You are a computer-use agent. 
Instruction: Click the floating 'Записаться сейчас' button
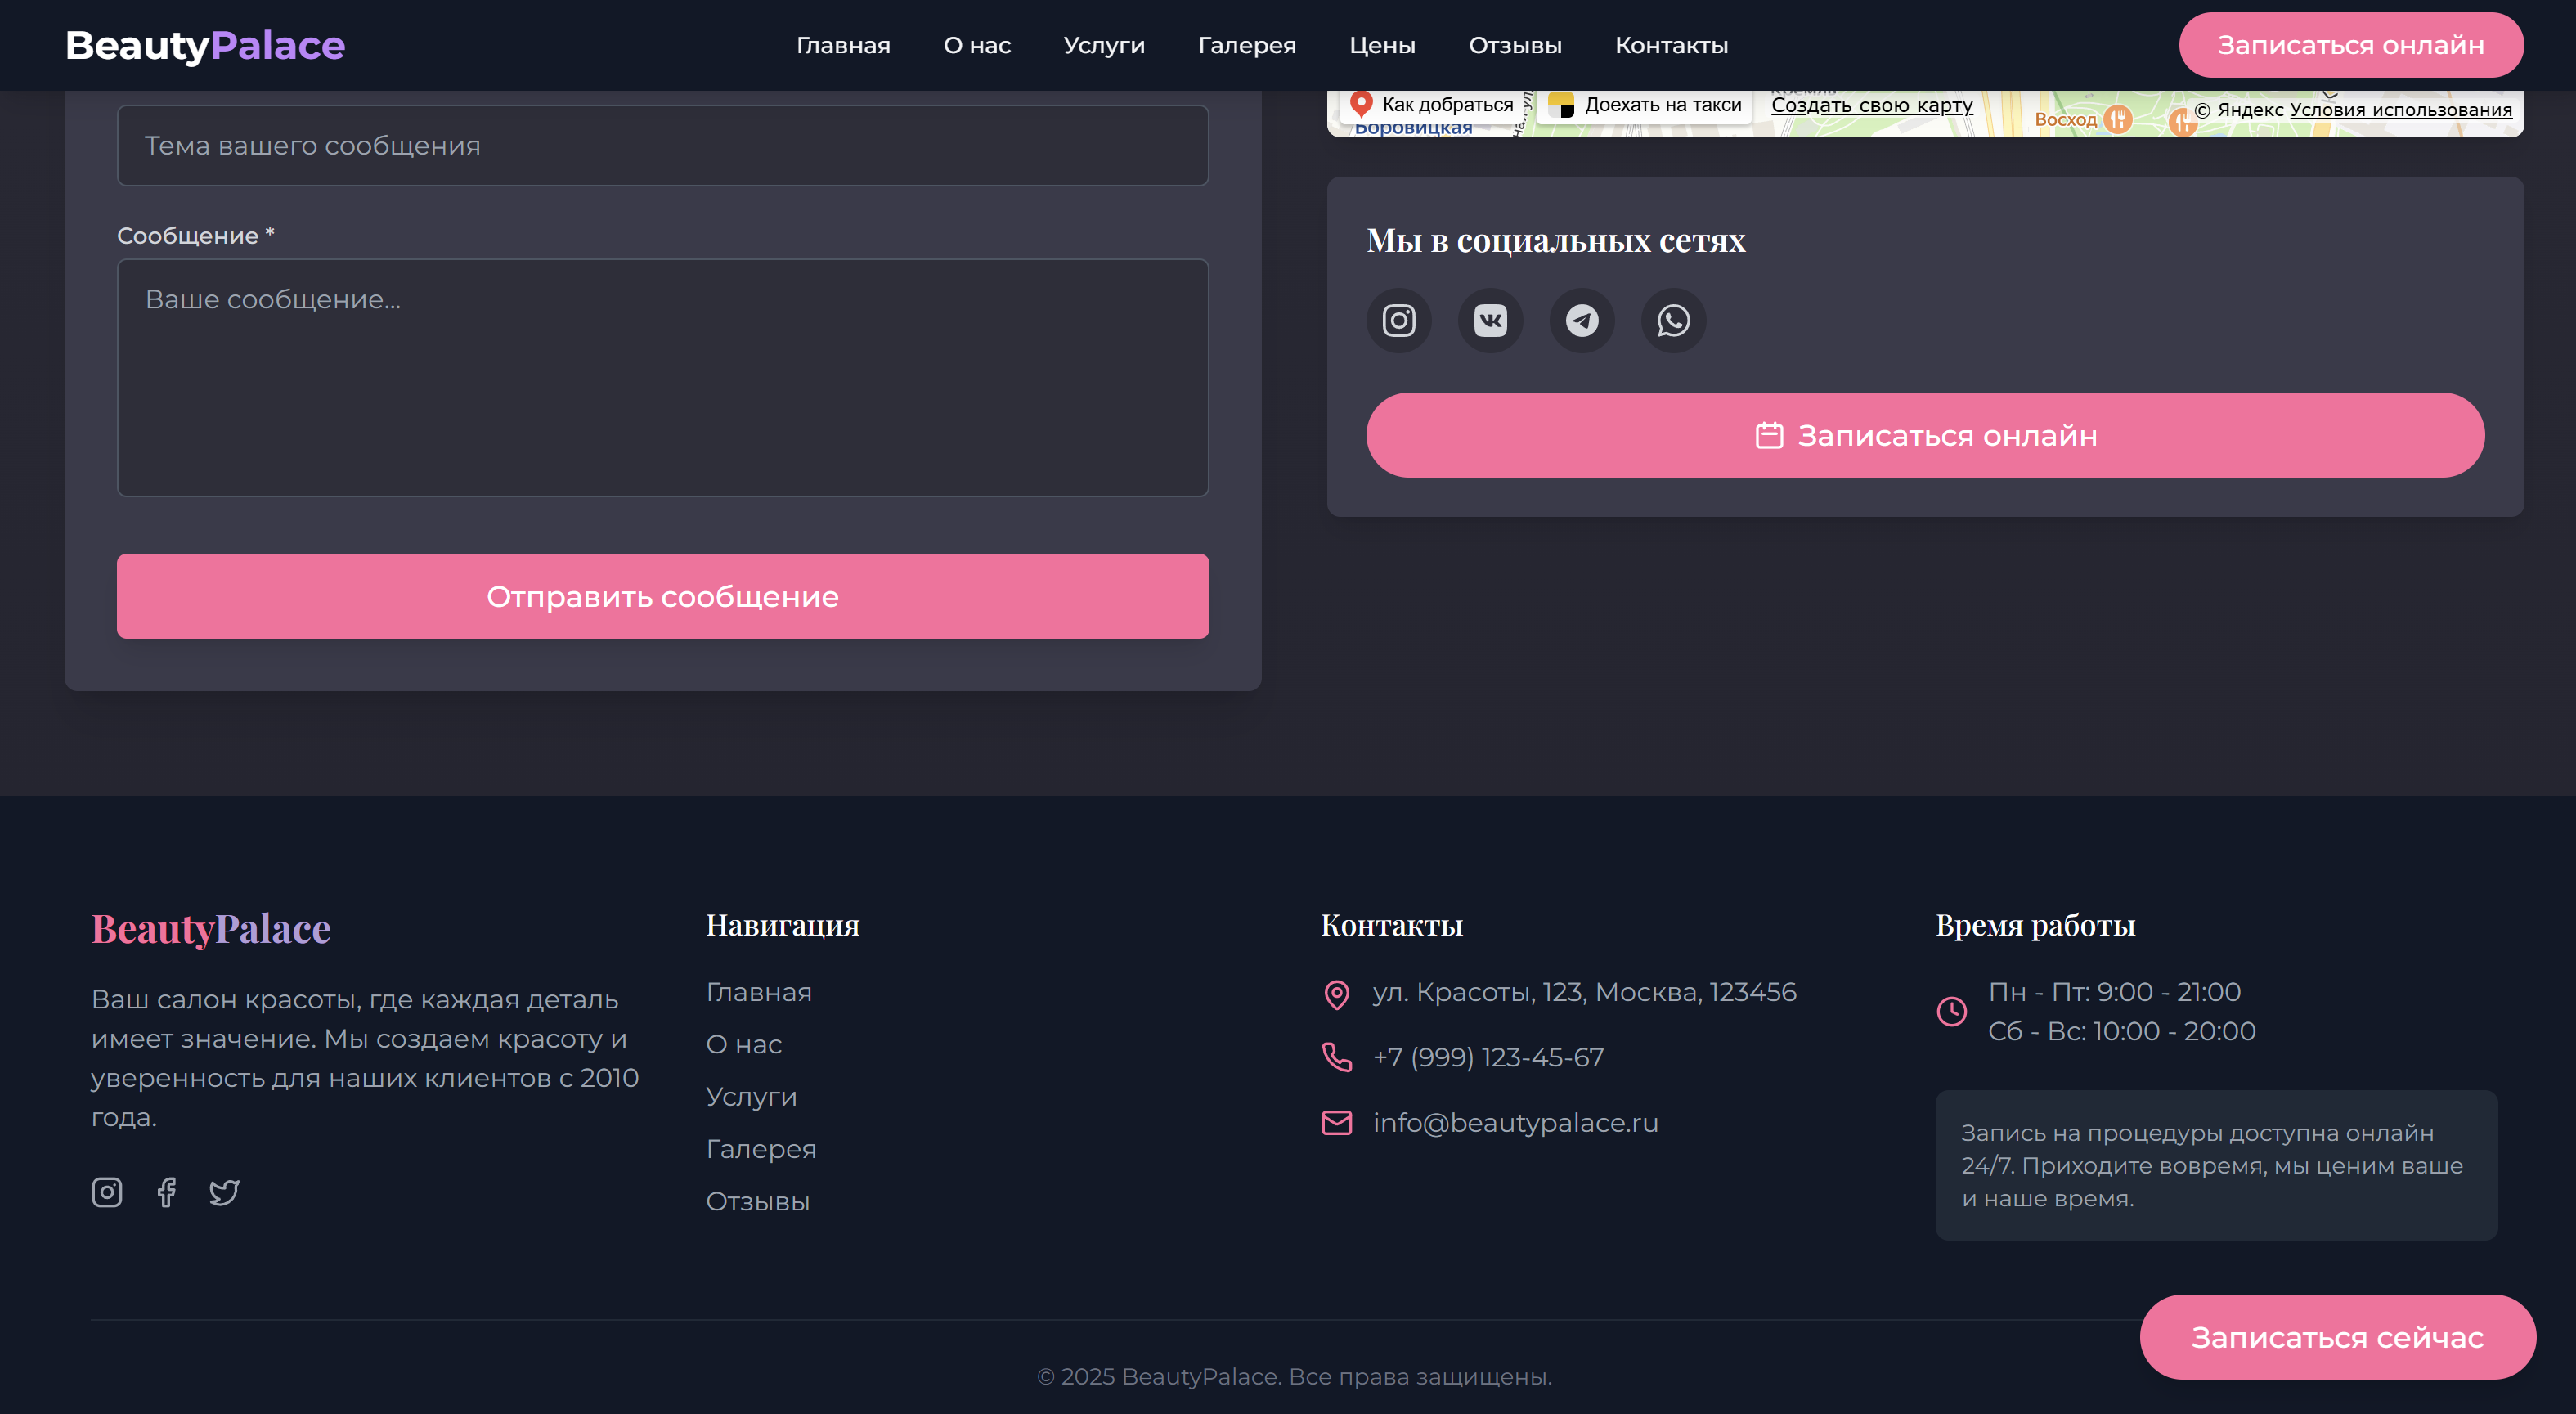pos(2336,1337)
